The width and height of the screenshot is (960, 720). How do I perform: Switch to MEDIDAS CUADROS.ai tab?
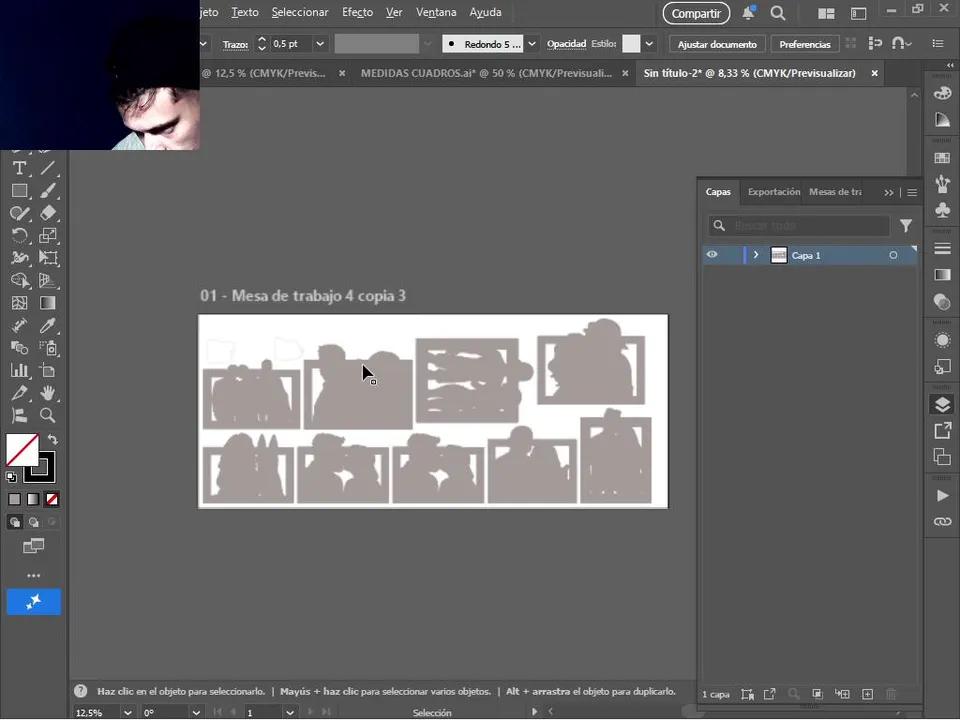click(486, 73)
